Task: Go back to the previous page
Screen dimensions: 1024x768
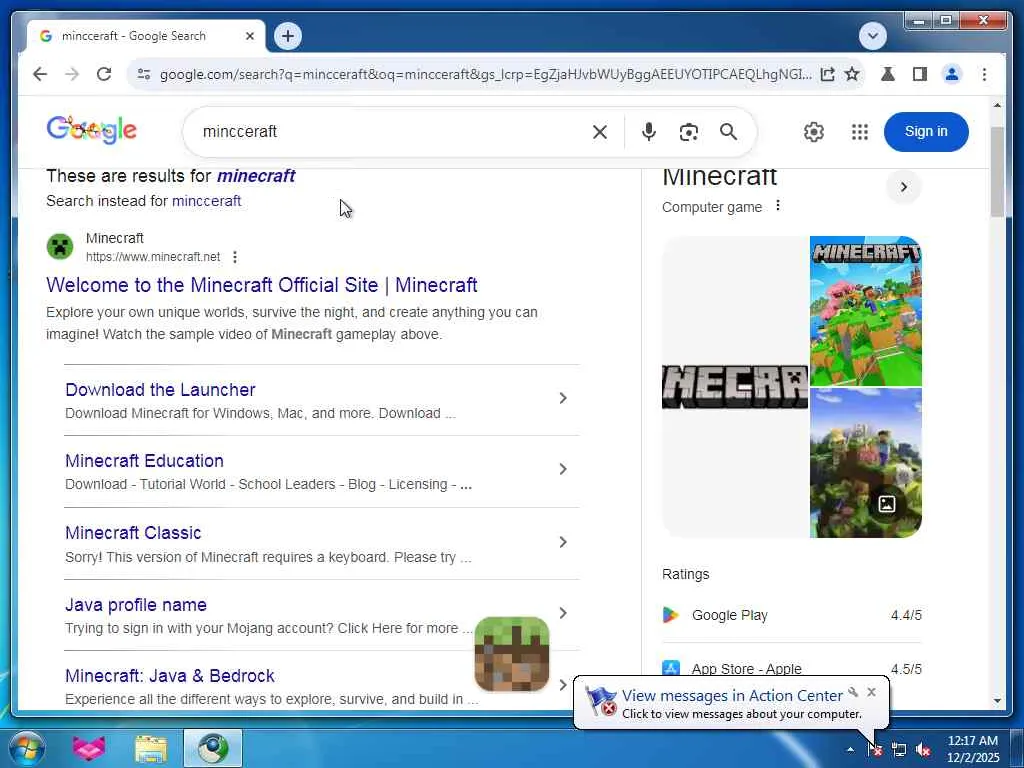Action: tap(40, 74)
